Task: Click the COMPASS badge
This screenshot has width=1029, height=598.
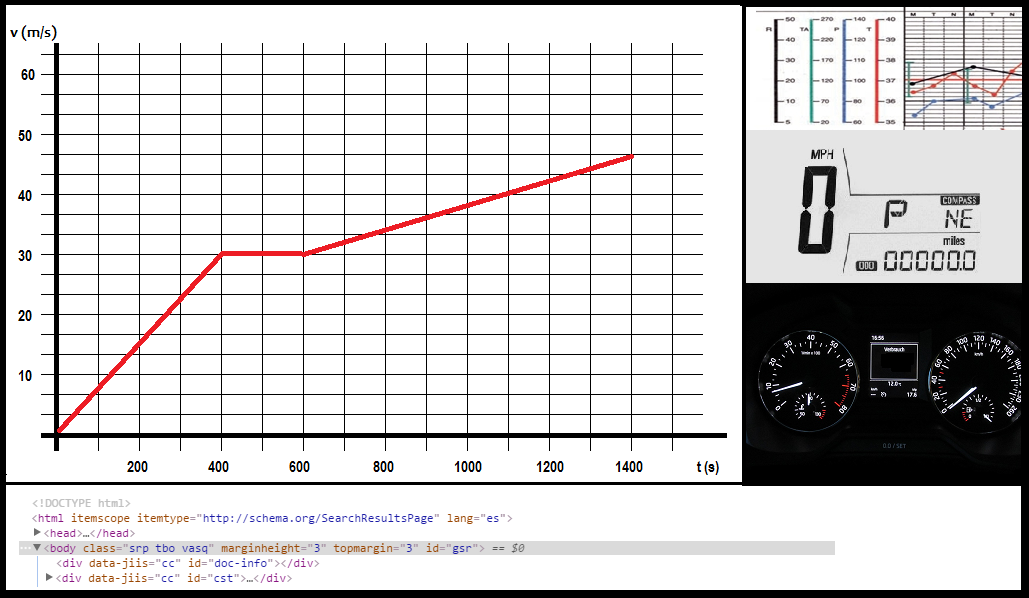Action: coord(960,200)
